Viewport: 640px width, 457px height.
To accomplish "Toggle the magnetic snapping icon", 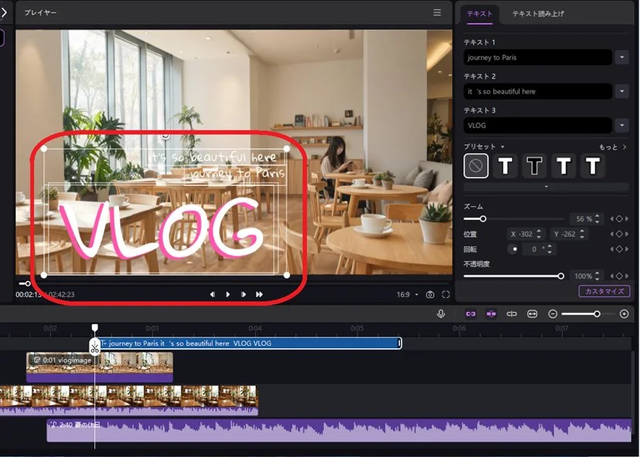I will coord(491,314).
